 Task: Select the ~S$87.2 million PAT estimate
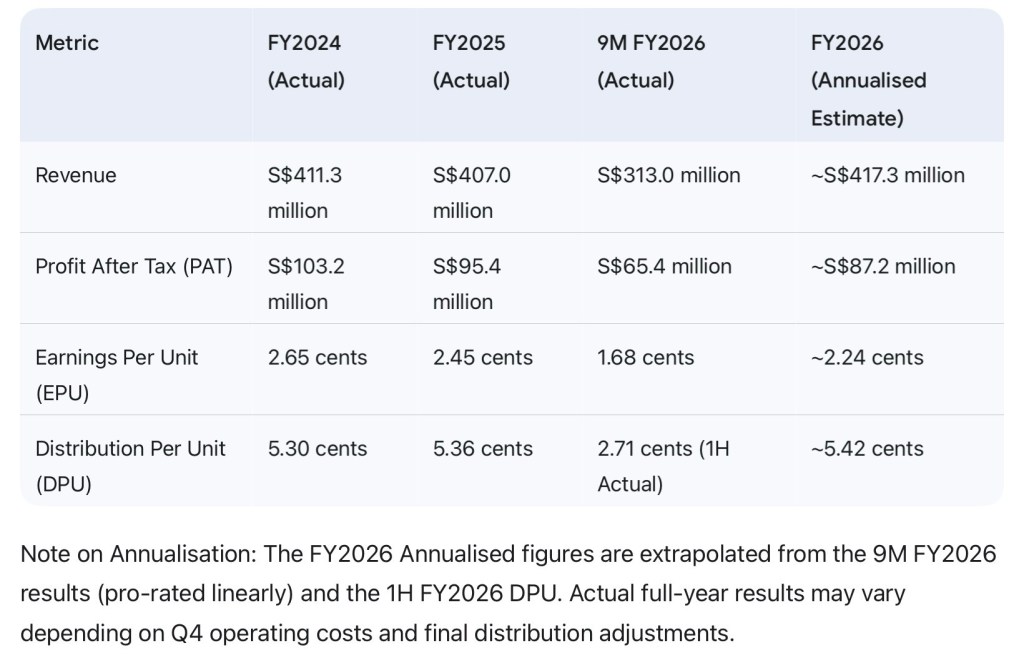882,266
